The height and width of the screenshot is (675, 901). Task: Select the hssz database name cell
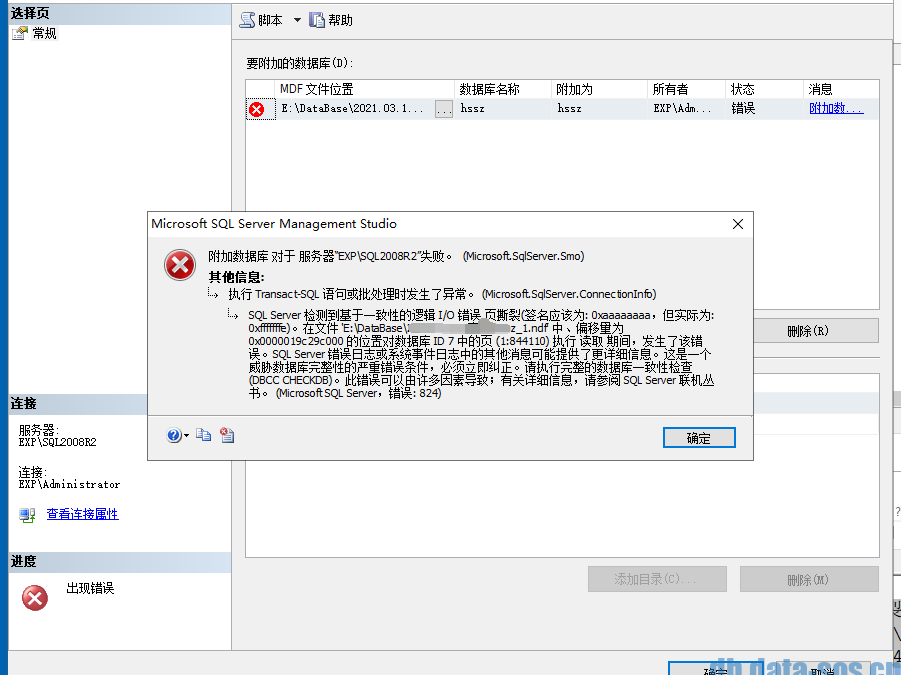coord(502,109)
